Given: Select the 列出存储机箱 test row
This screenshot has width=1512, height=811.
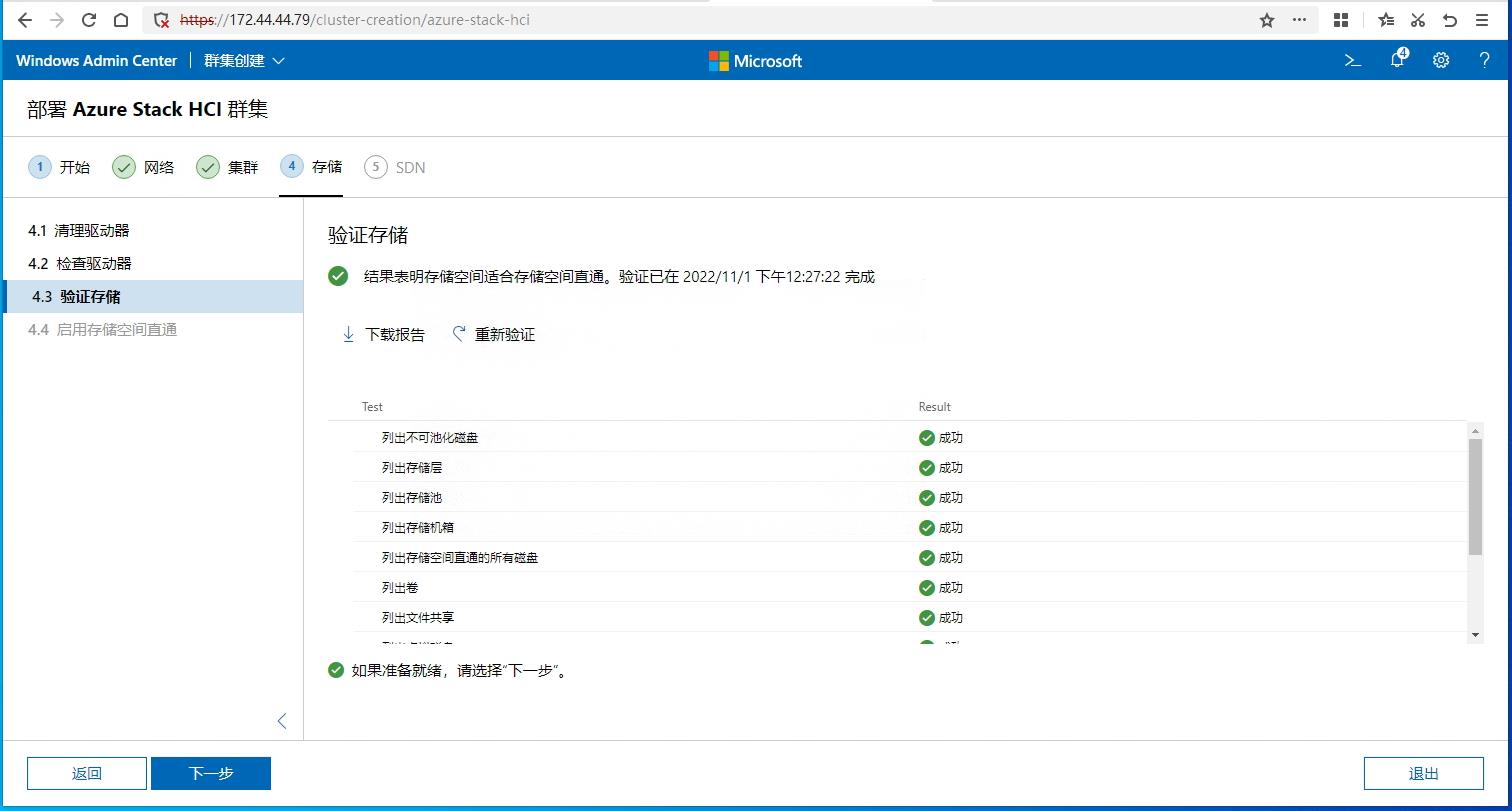Looking at the screenshot, I should (x=911, y=527).
